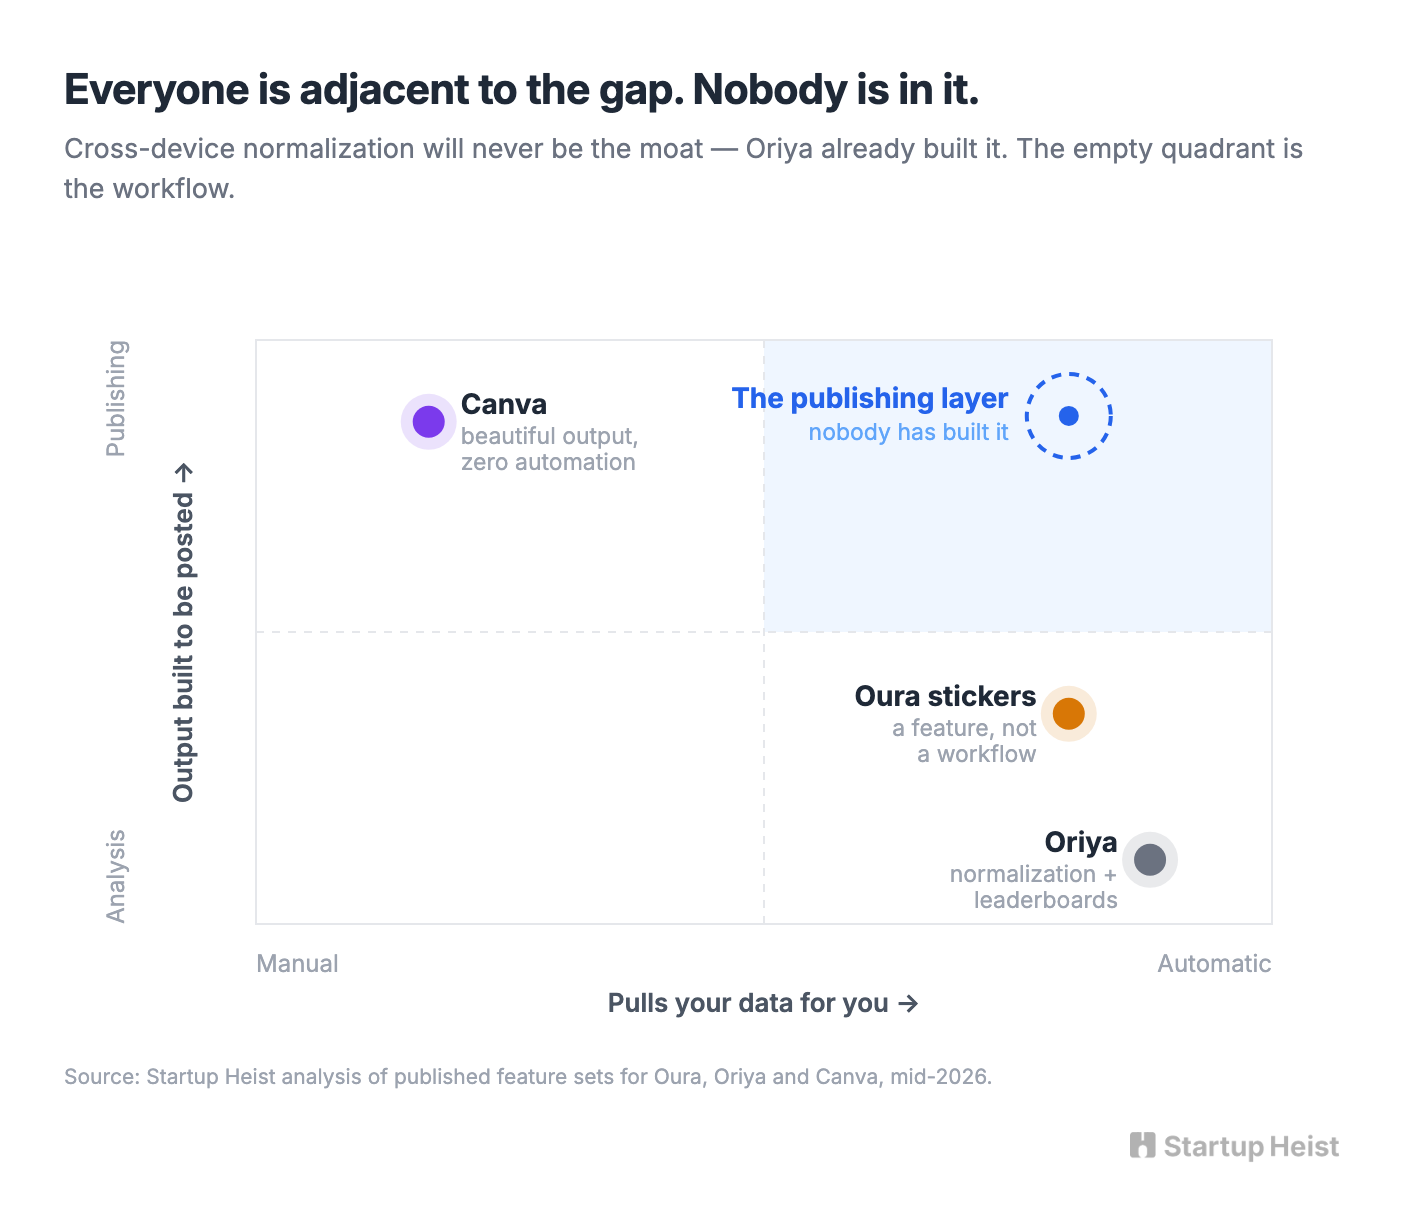Click the dashed blue publishing layer circle
The height and width of the screenshot is (1232, 1408).
(1069, 416)
